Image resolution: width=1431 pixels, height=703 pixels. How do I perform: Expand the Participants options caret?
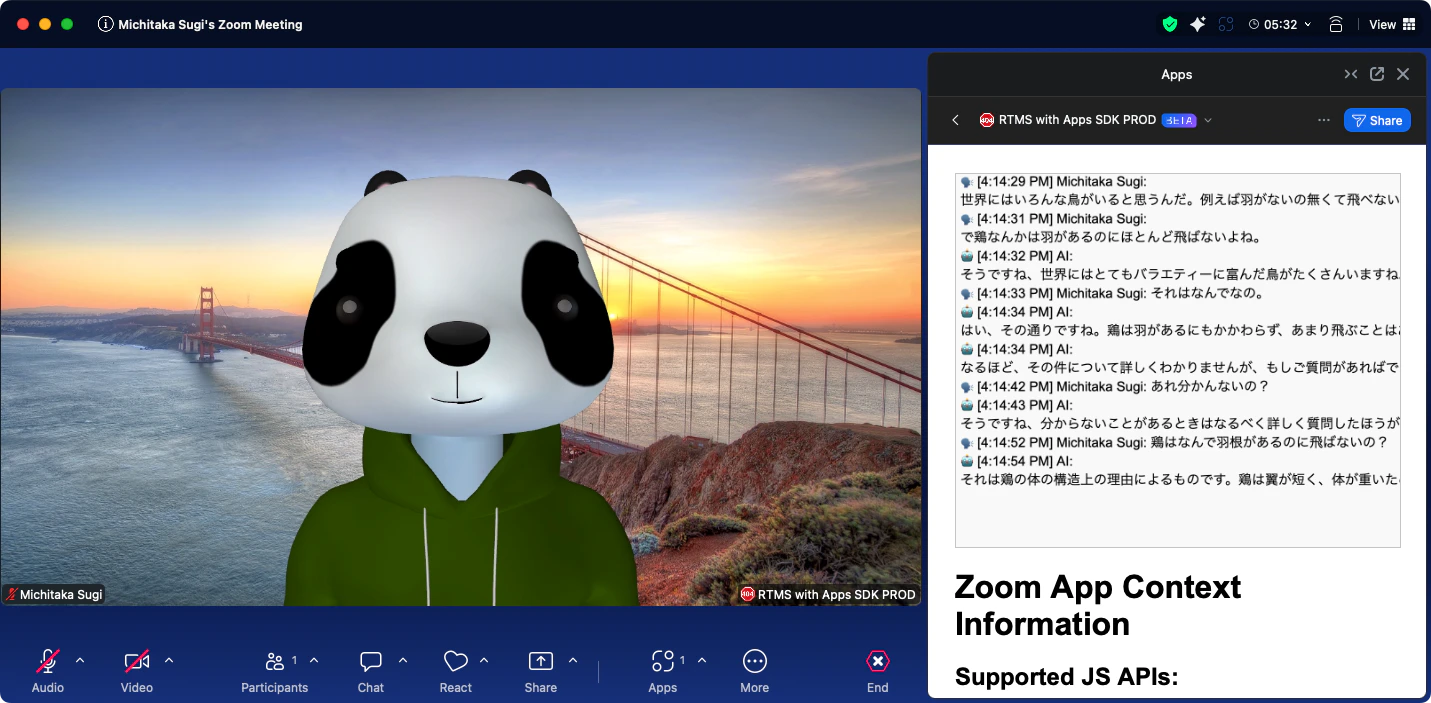tap(314, 660)
